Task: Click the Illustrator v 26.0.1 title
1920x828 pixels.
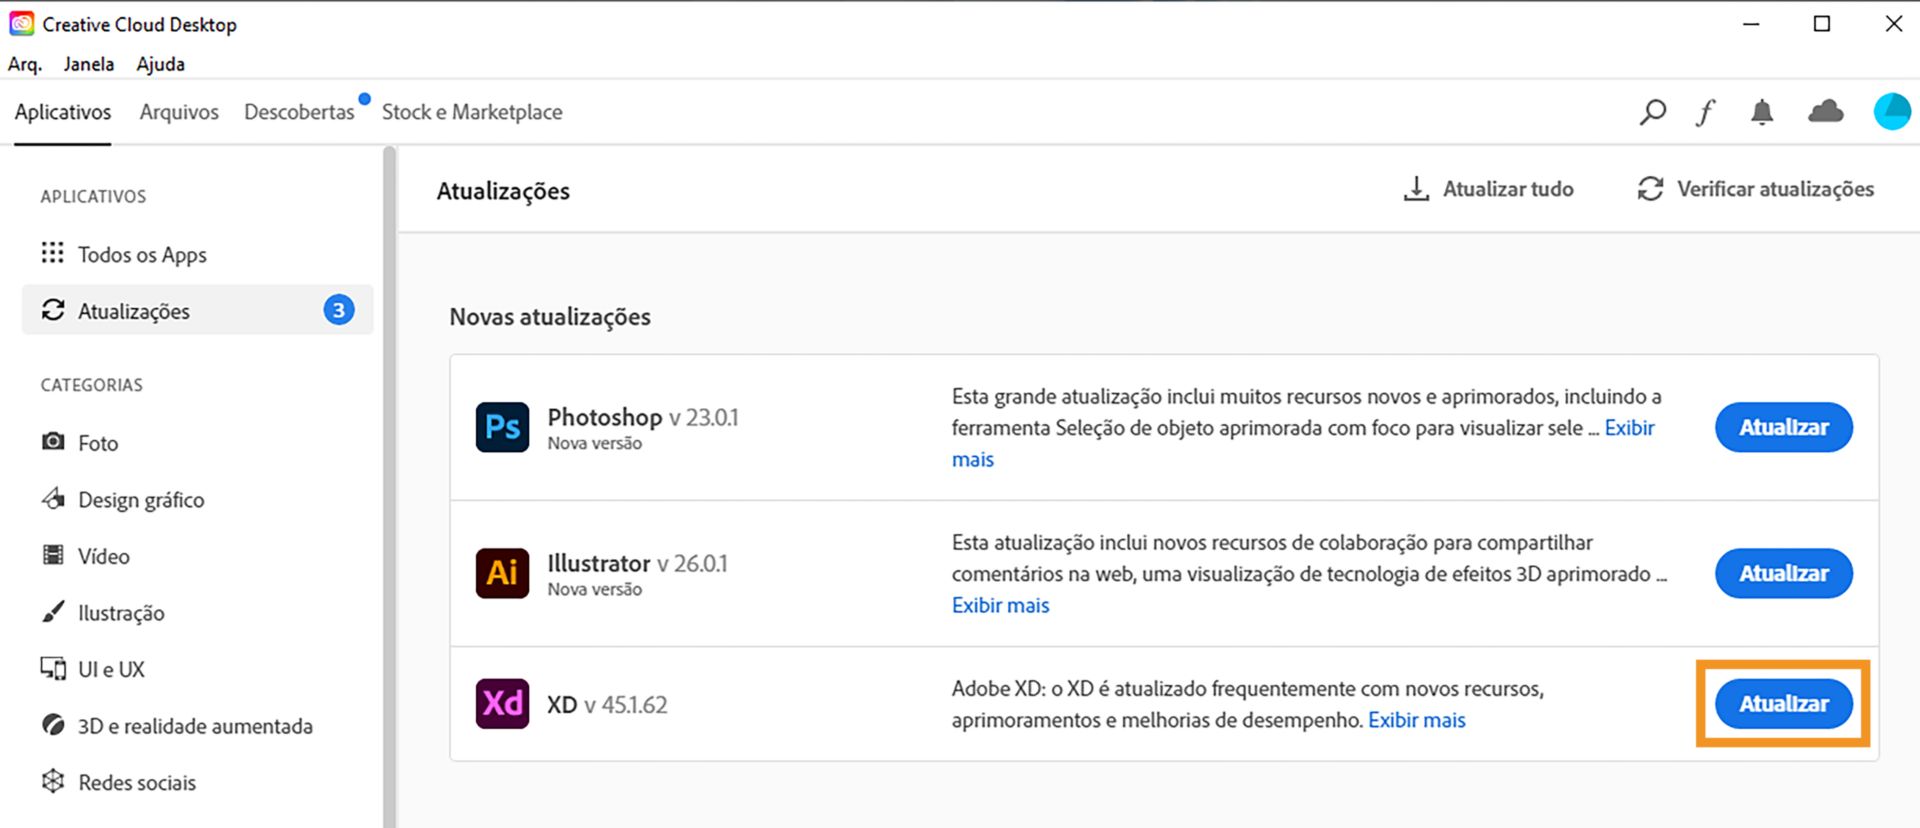Action: pyautogui.click(x=637, y=563)
